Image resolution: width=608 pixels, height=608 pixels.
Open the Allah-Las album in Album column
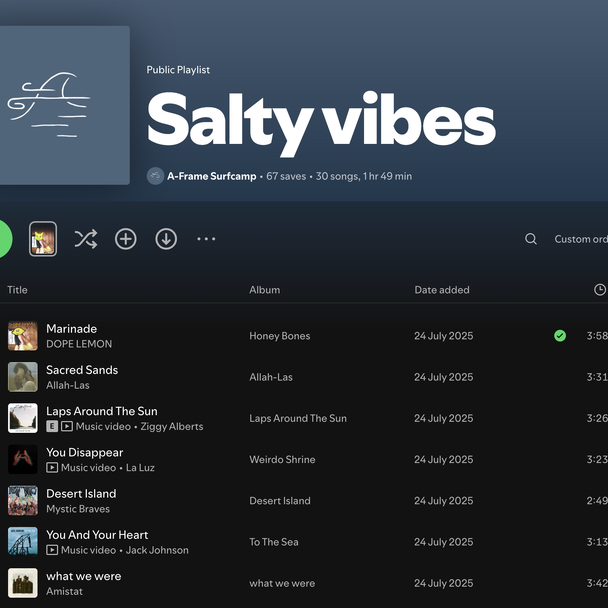click(x=271, y=377)
